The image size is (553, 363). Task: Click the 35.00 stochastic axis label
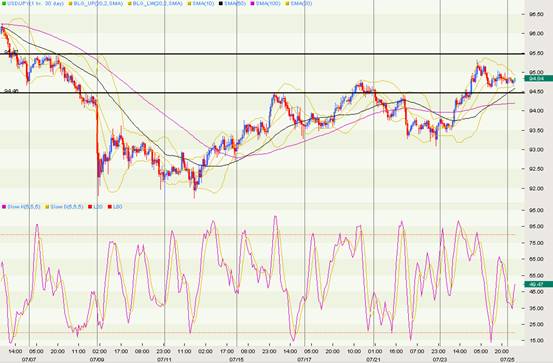click(536, 308)
